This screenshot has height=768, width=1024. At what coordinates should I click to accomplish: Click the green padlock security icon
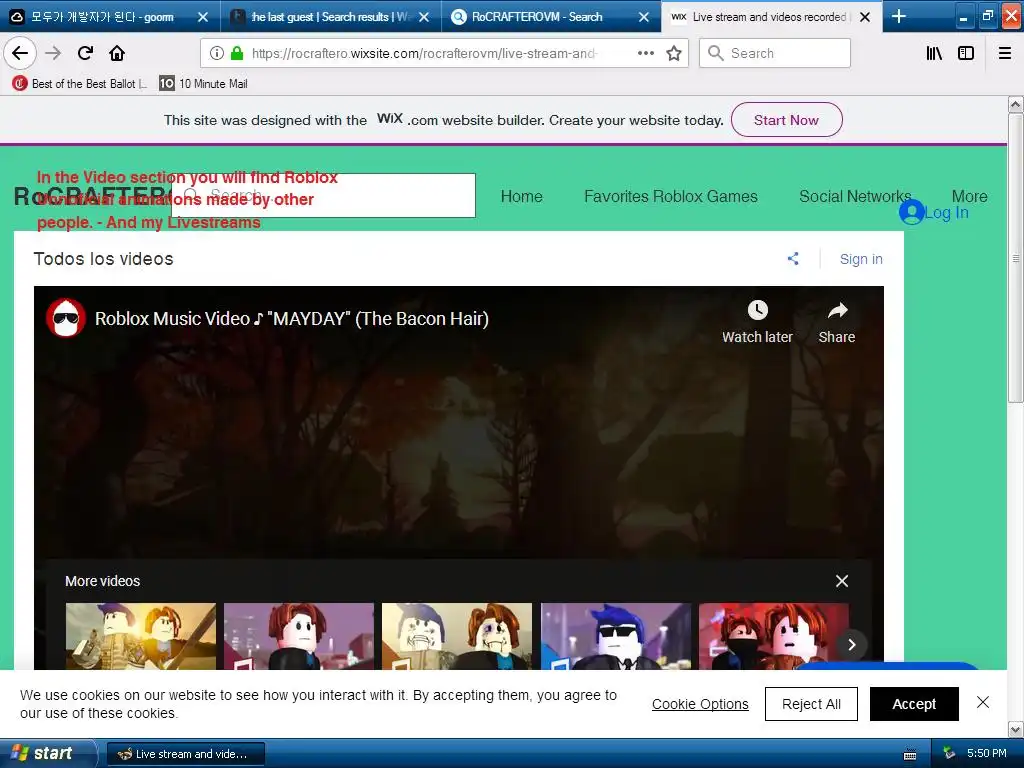[x=236, y=53]
